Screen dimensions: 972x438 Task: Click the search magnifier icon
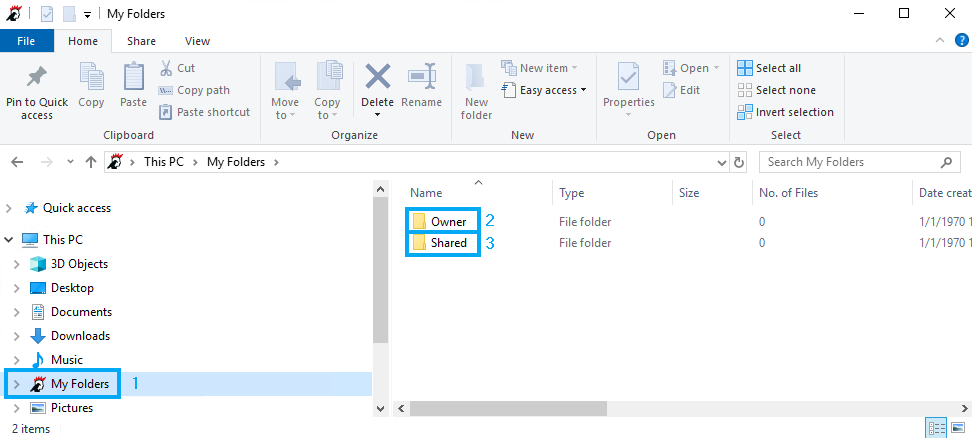pos(946,162)
